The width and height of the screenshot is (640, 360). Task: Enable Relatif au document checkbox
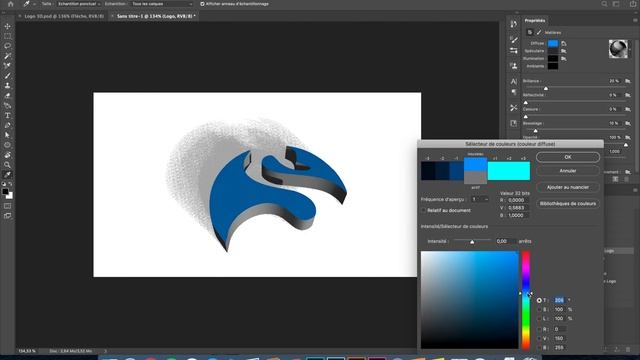[x=423, y=210]
